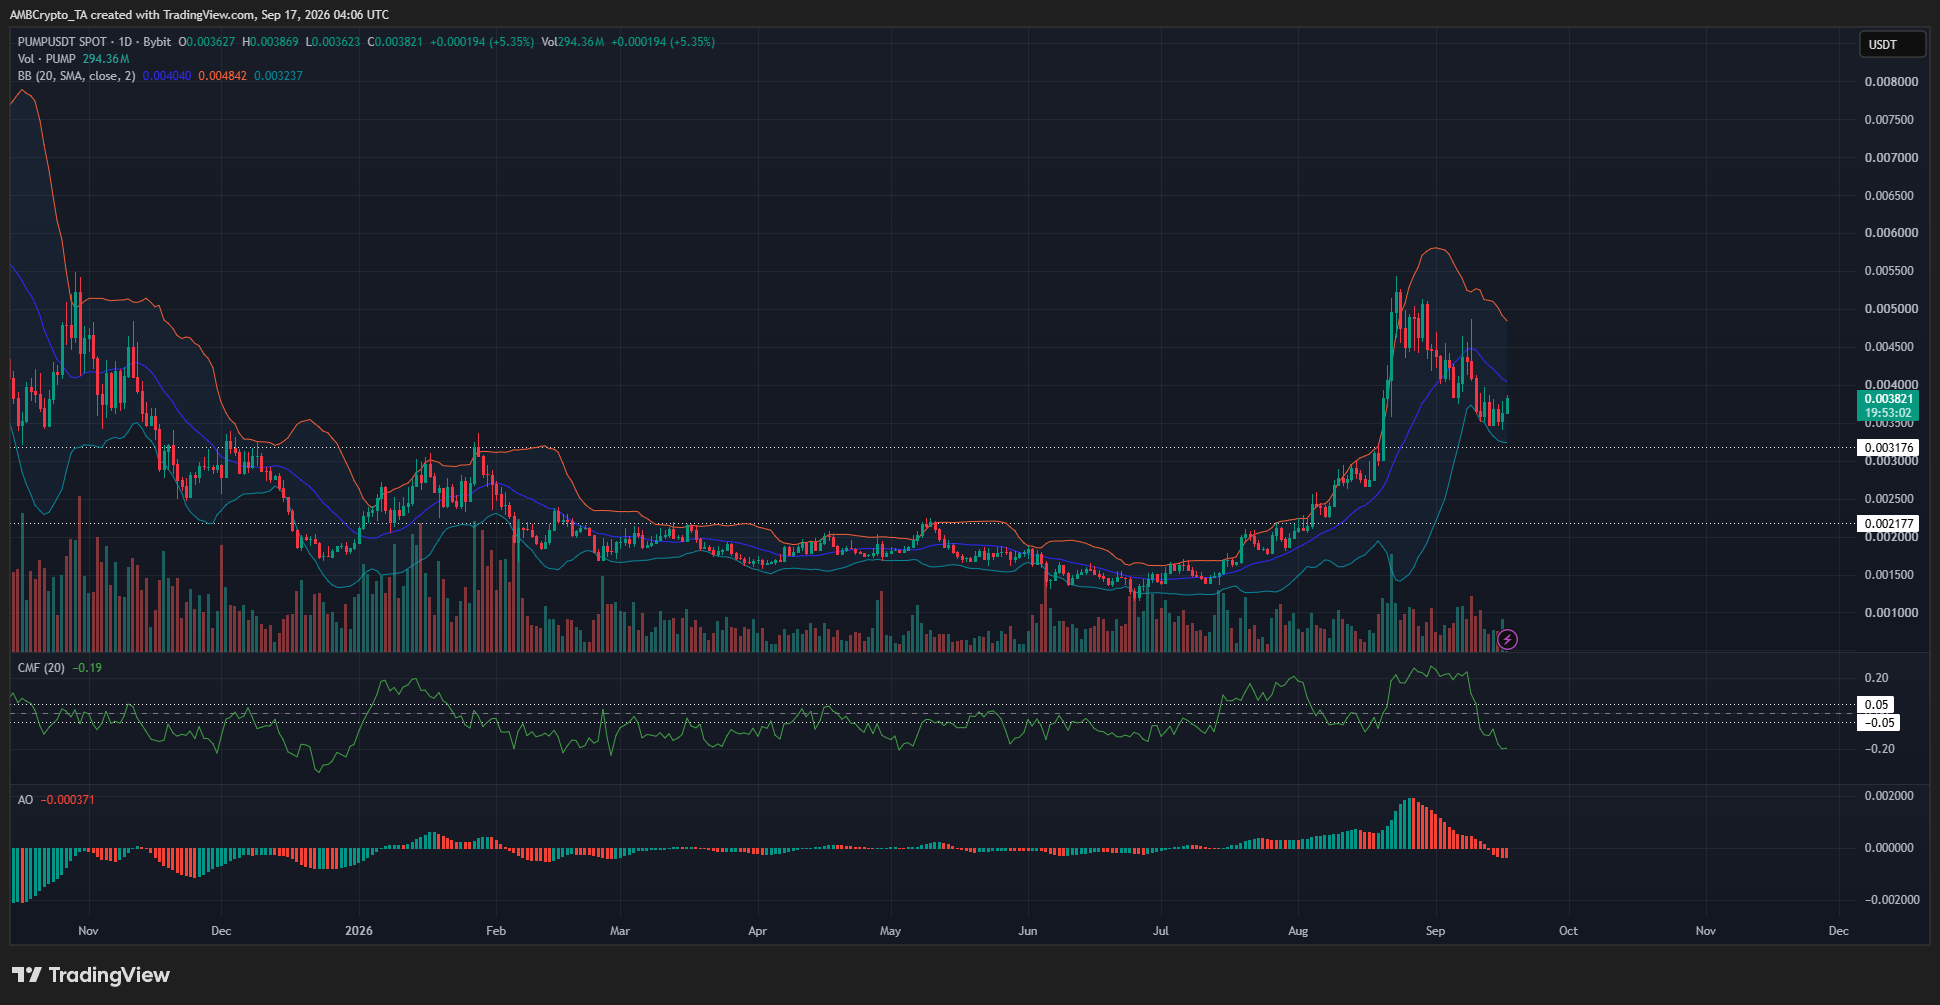Click the Jun label on time axis
The width and height of the screenshot is (1940, 1005).
tap(1028, 931)
